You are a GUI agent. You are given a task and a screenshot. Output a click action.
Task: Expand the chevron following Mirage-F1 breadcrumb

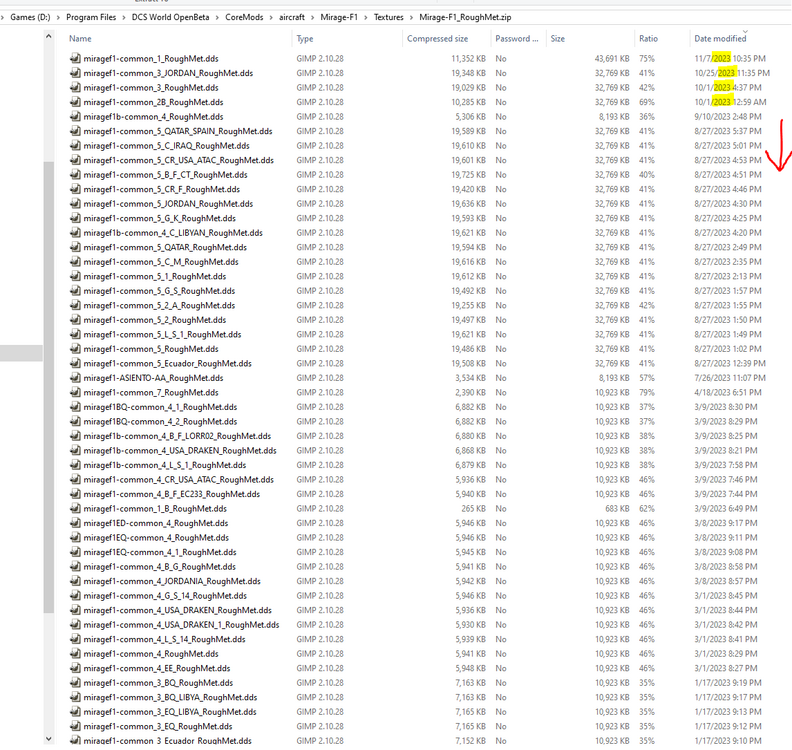pos(366,17)
